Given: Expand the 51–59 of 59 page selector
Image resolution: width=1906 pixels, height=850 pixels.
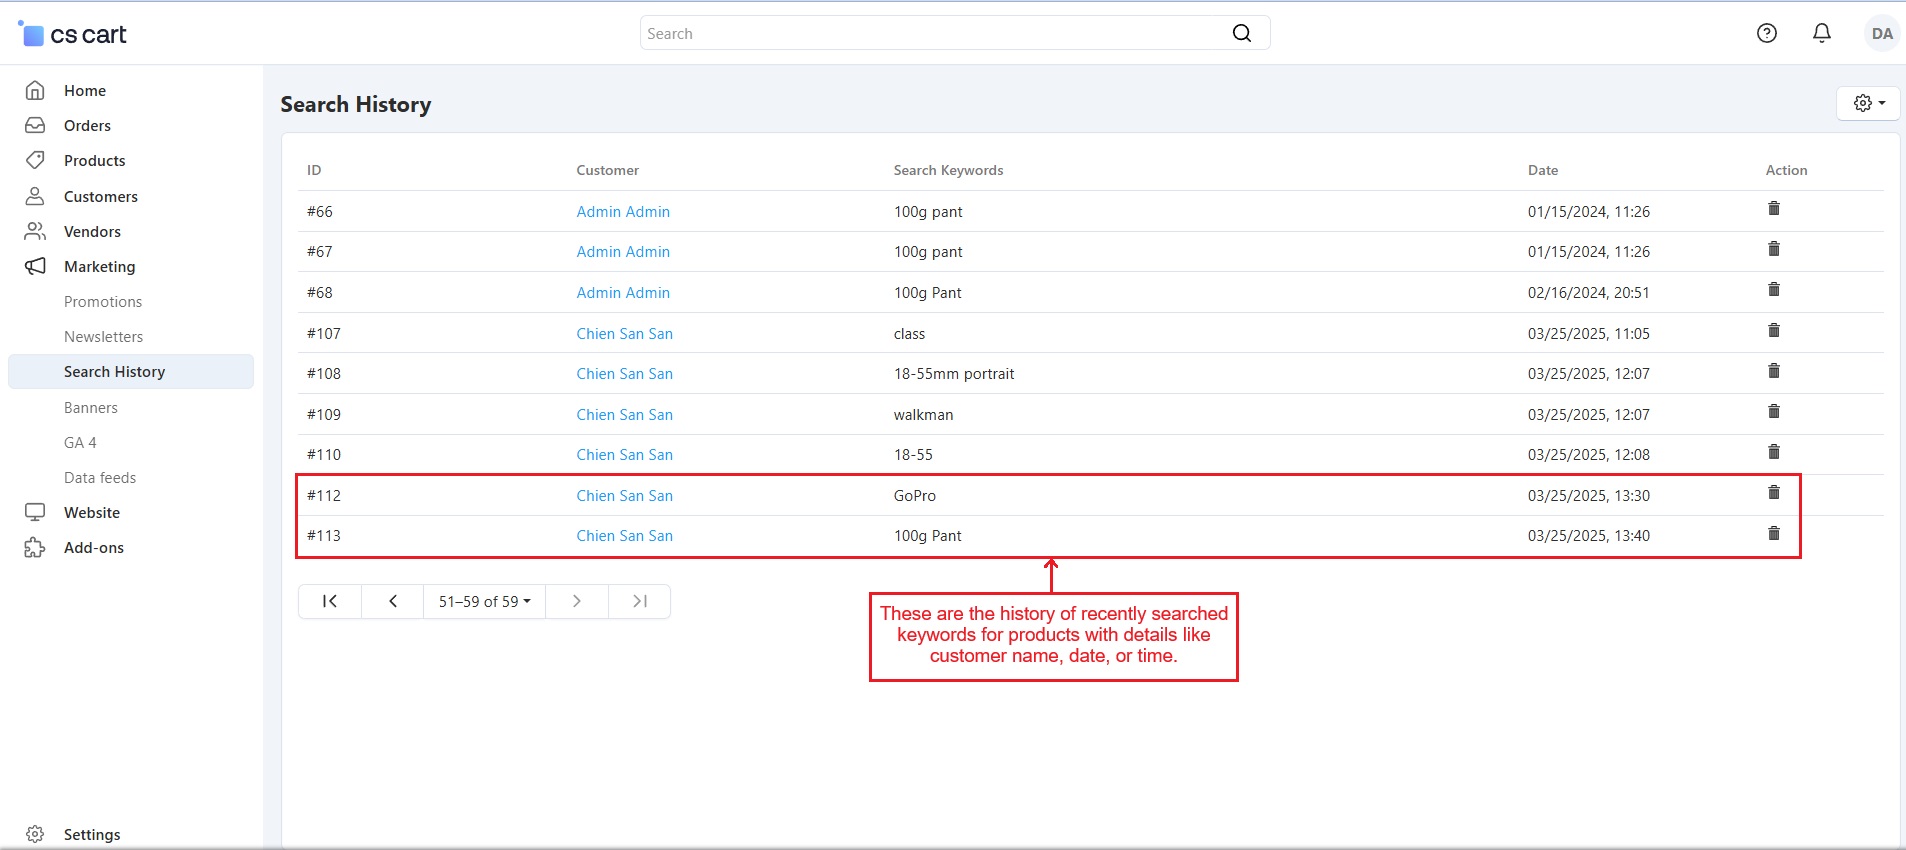Looking at the screenshot, I should tap(485, 601).
